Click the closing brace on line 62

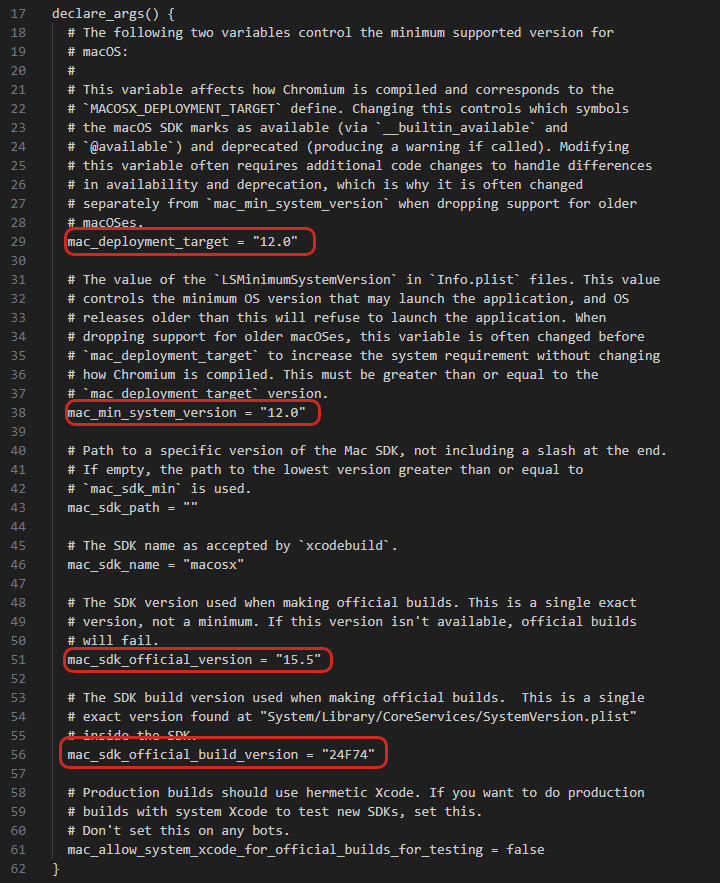click(x=56, y=869)
